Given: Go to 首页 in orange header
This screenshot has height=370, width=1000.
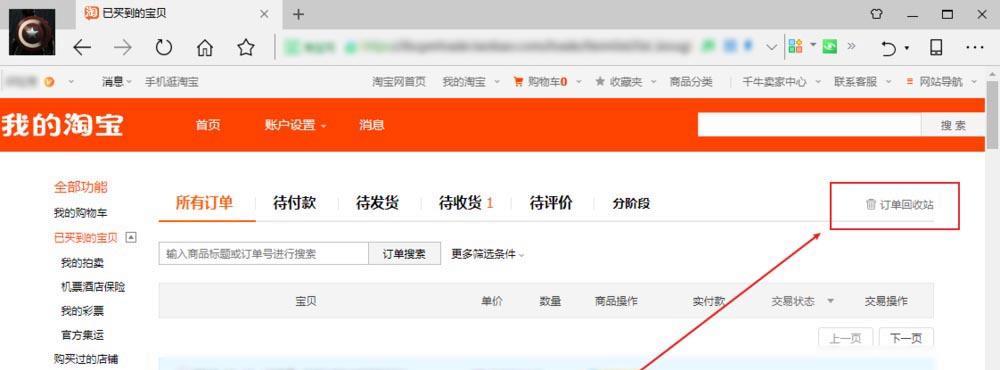Looking at the screenshot, I should point(208,125).
